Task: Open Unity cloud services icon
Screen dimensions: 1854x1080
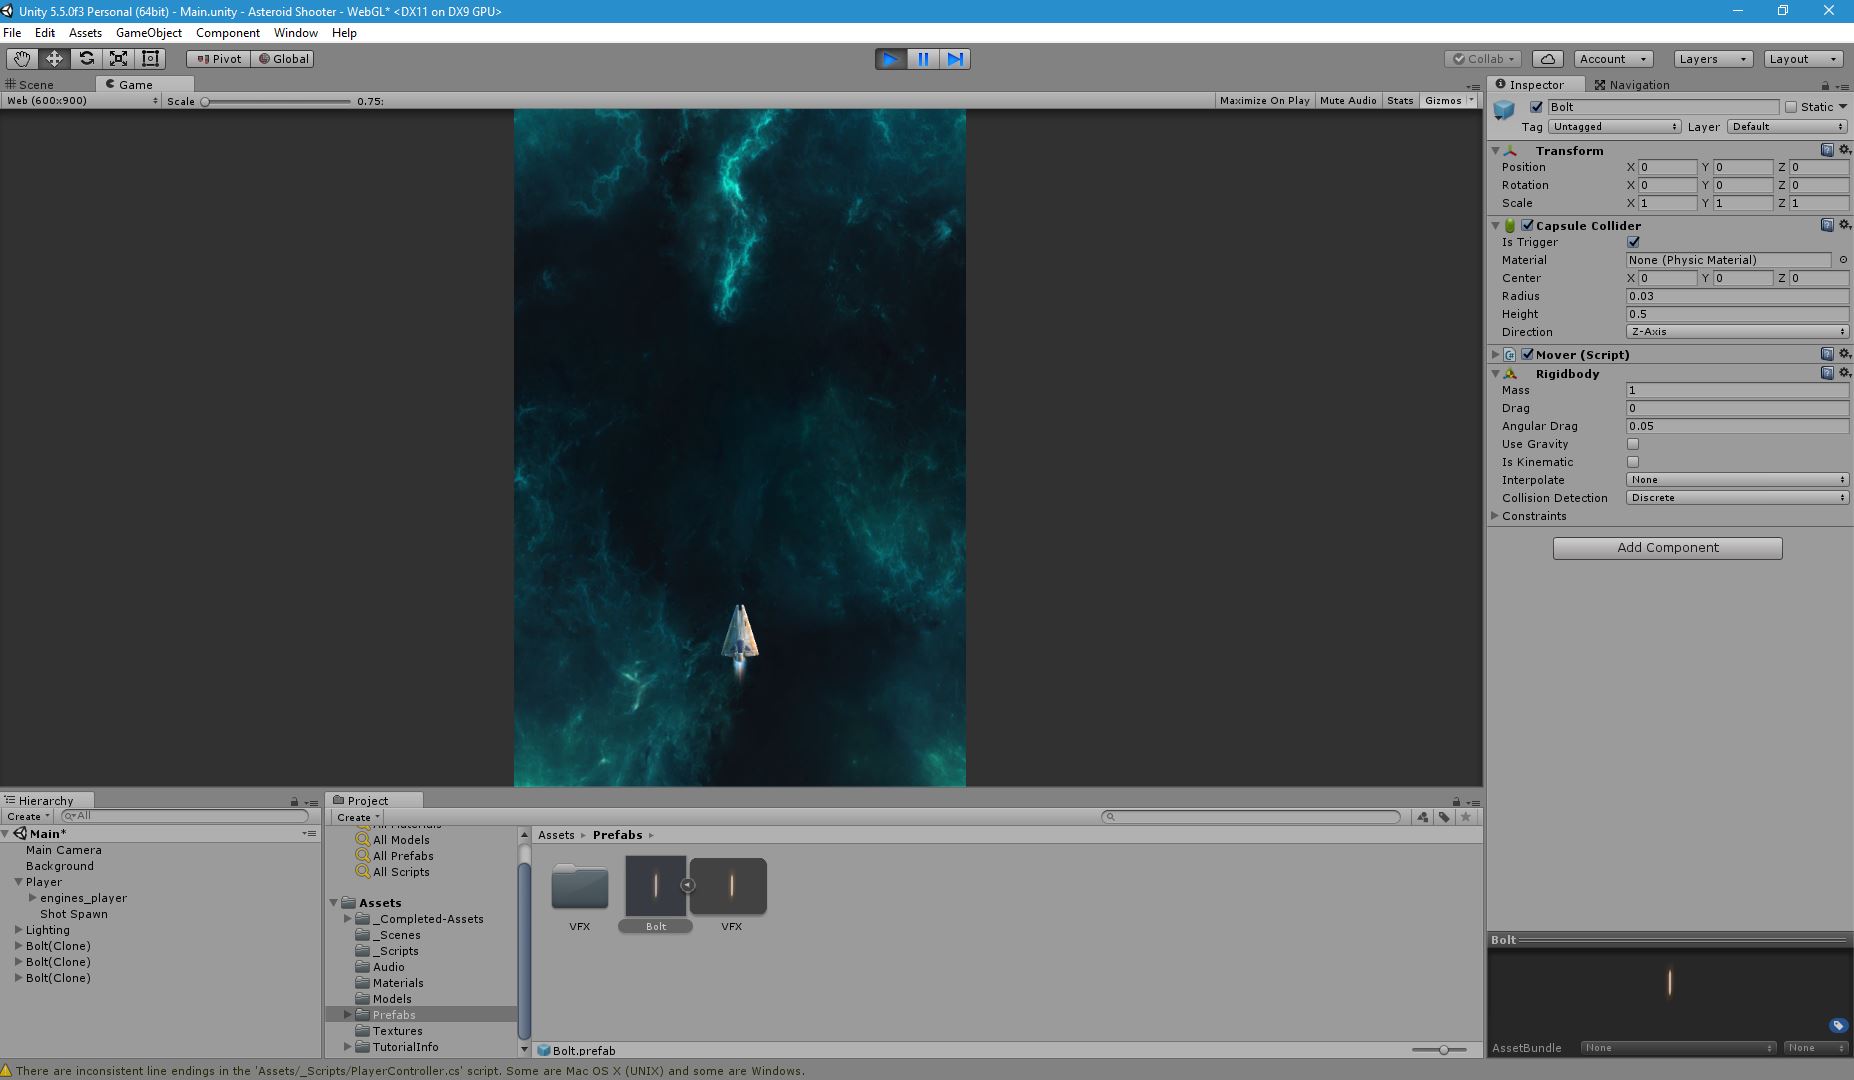Action: point(1547,59)
